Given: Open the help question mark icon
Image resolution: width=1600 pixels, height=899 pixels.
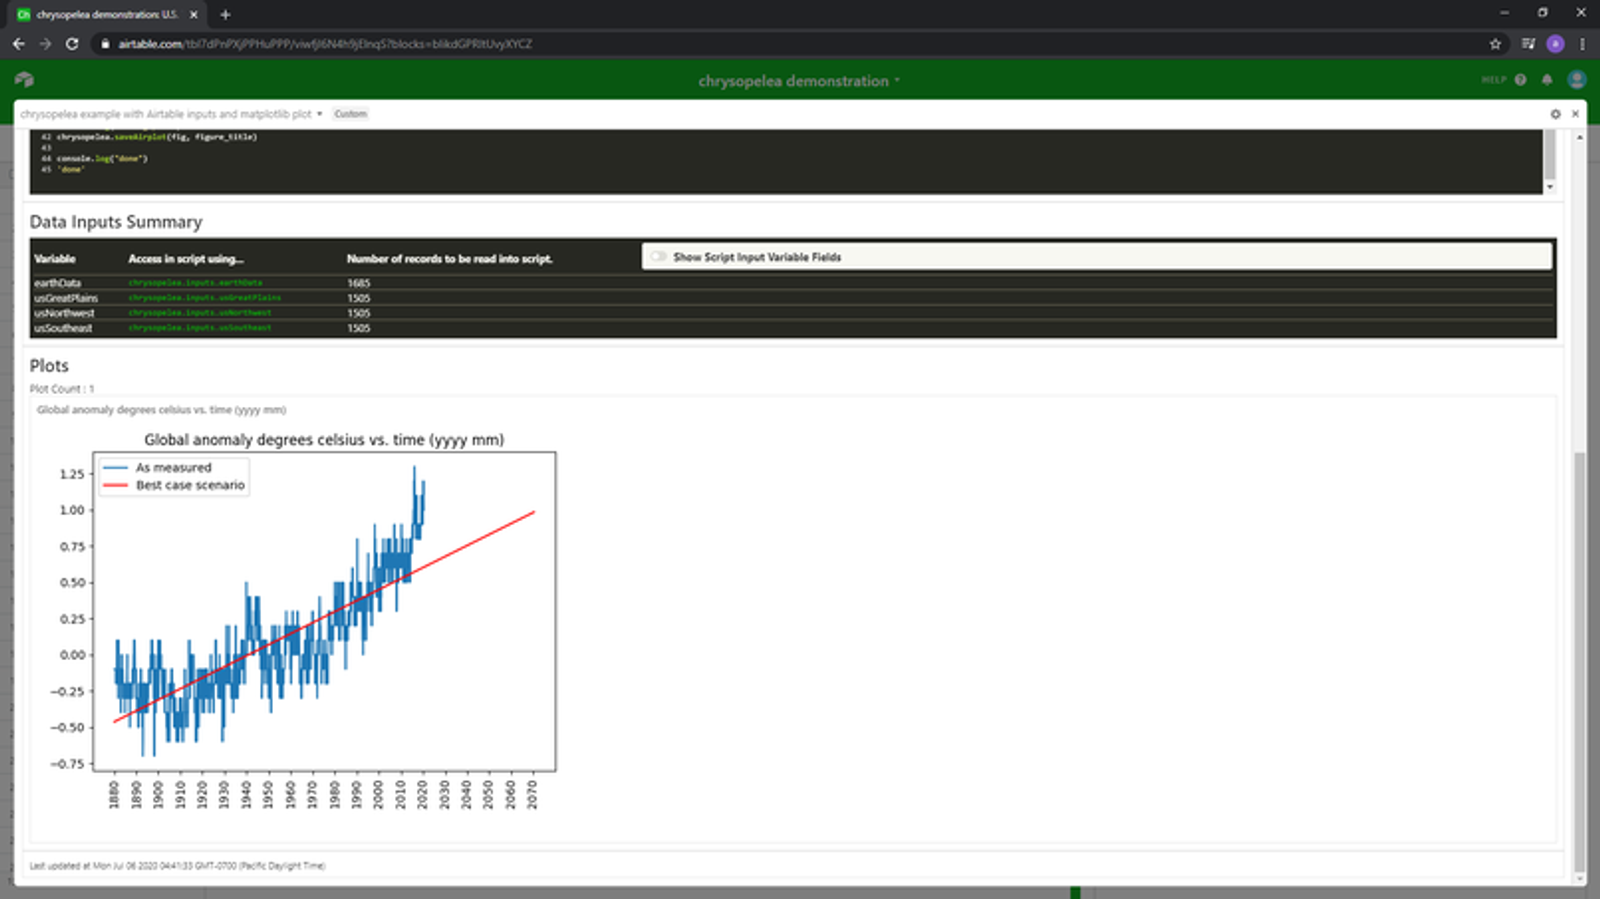Looking at the screenshot, I should click(x=1520, y=80).
